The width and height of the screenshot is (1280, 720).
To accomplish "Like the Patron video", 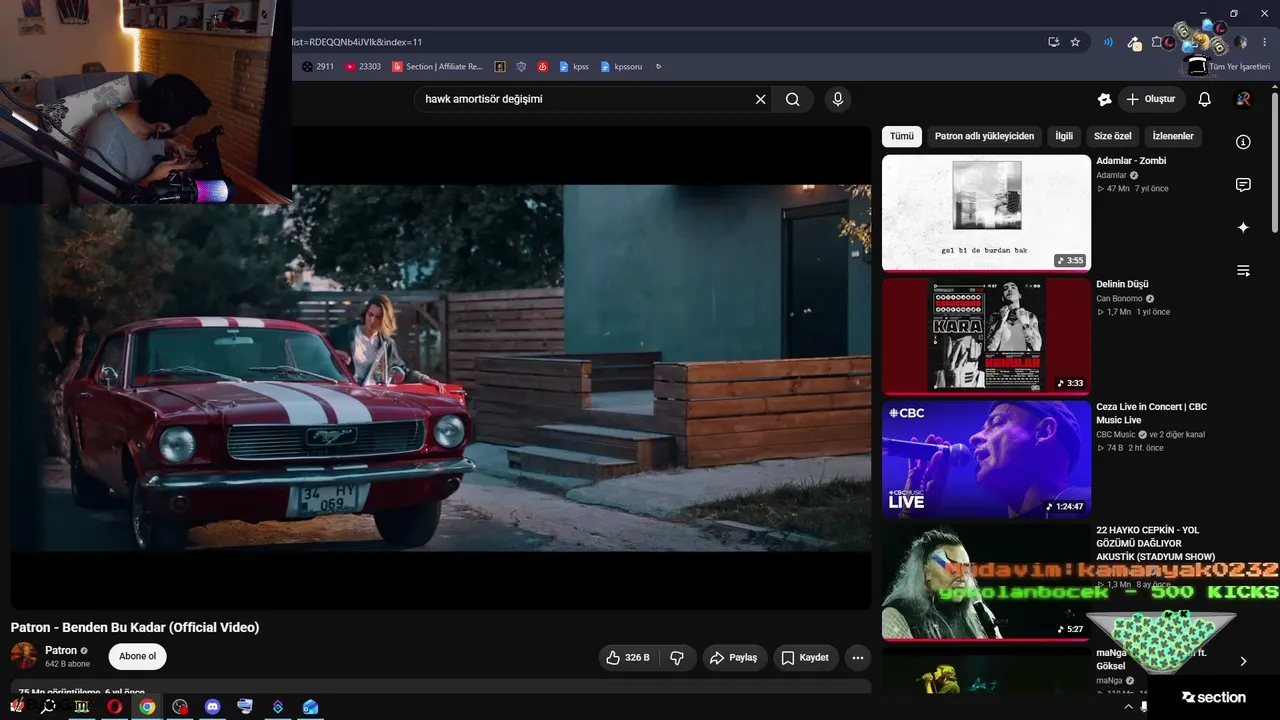I will pos(628,657).
